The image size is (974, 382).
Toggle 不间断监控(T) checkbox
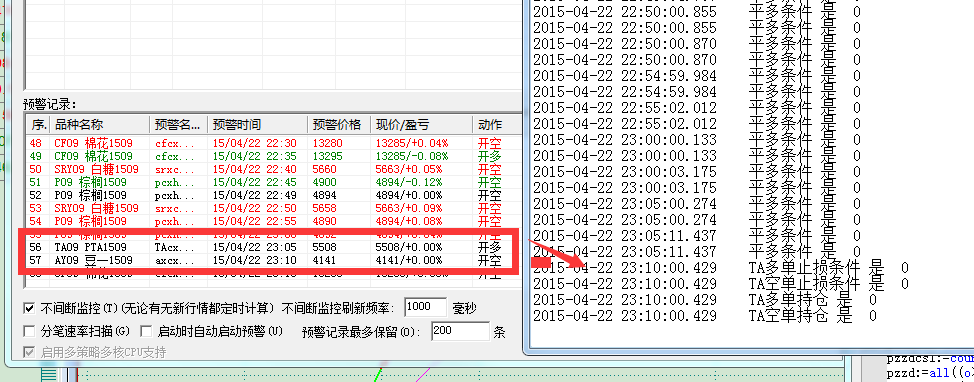click(x=29, y=308)
